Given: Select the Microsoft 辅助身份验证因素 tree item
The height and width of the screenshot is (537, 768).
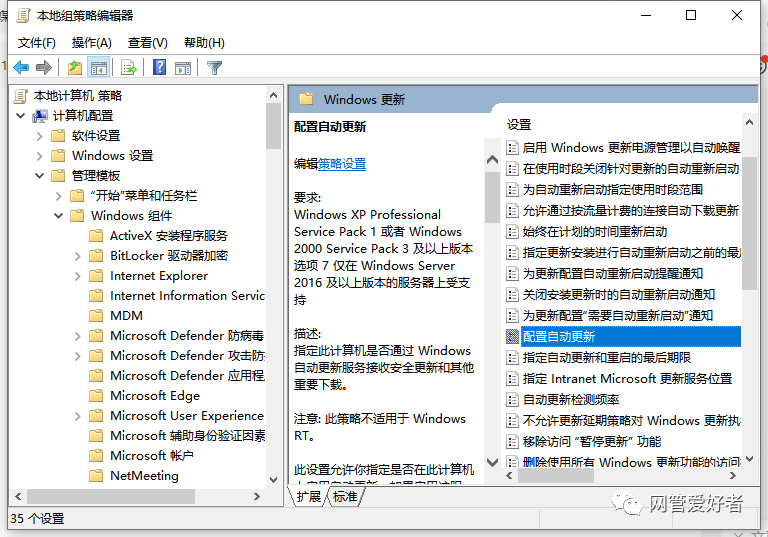Looking at the screenshot, I should click(x=187, y=435).
